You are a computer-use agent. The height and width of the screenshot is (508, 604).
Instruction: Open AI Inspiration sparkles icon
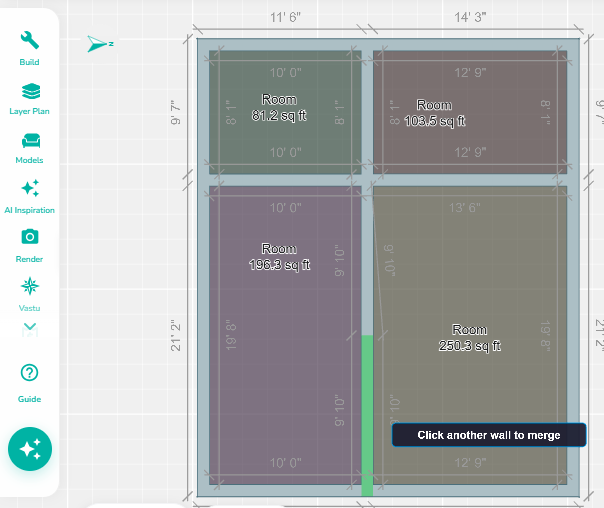pos(30,188)
